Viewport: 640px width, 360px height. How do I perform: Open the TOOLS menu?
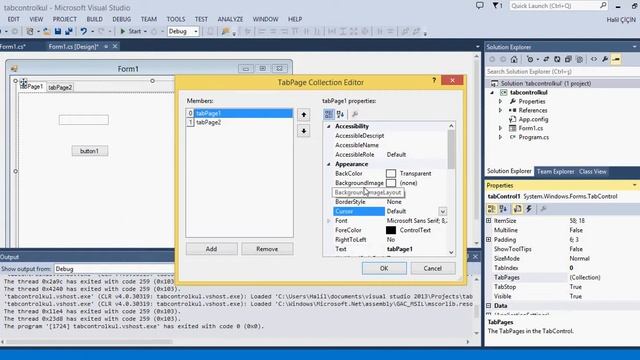(176, 19)
